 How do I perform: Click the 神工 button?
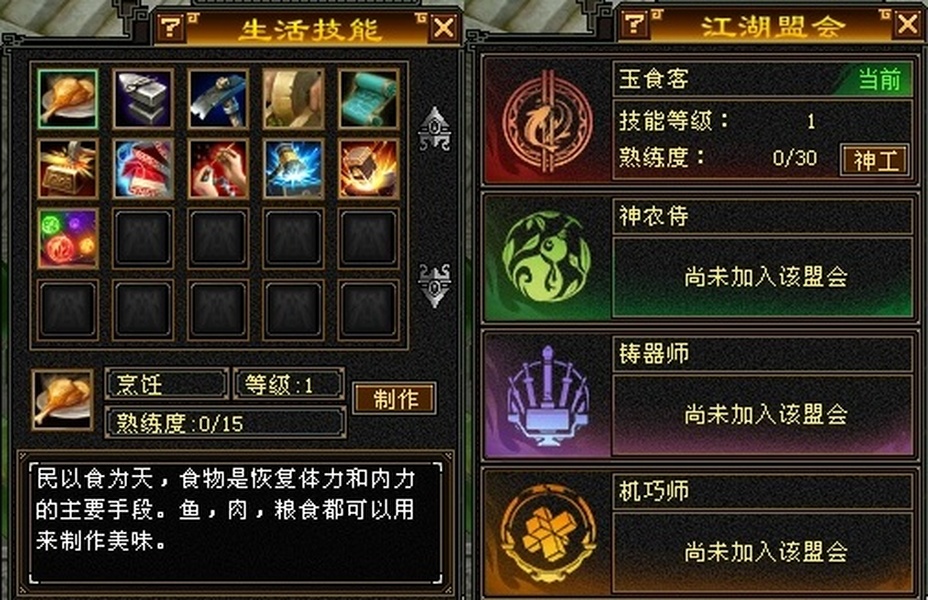pos(875,160)
